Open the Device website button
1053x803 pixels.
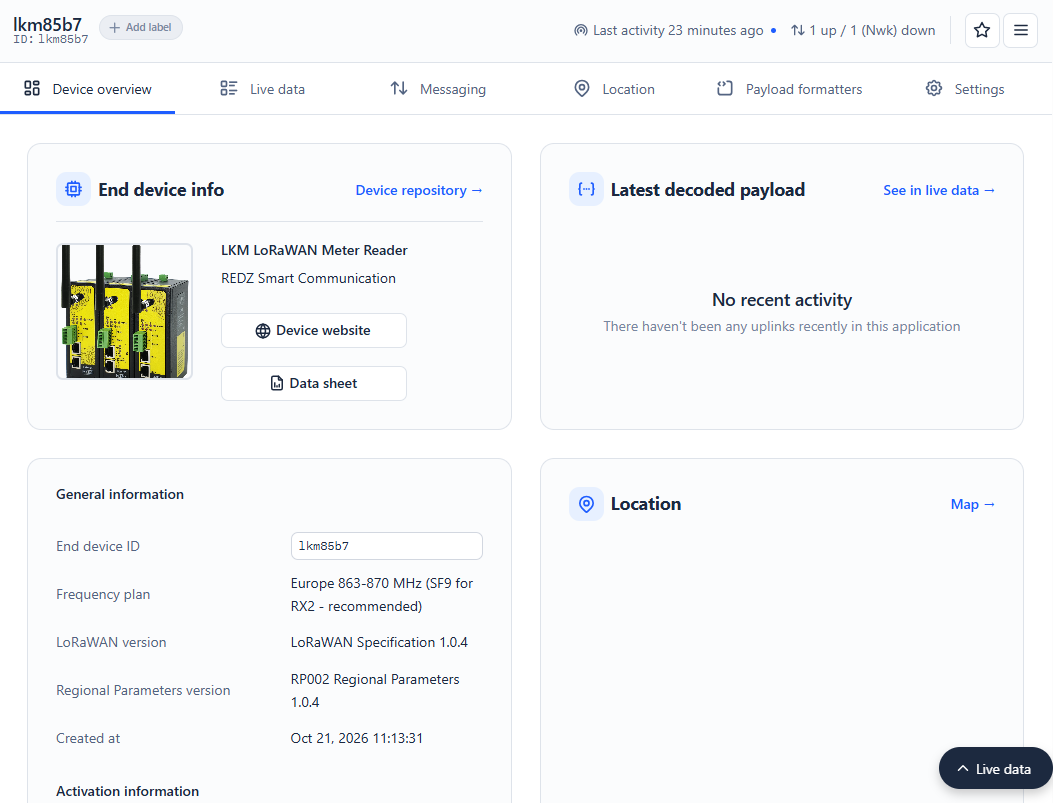pos(314,330)
